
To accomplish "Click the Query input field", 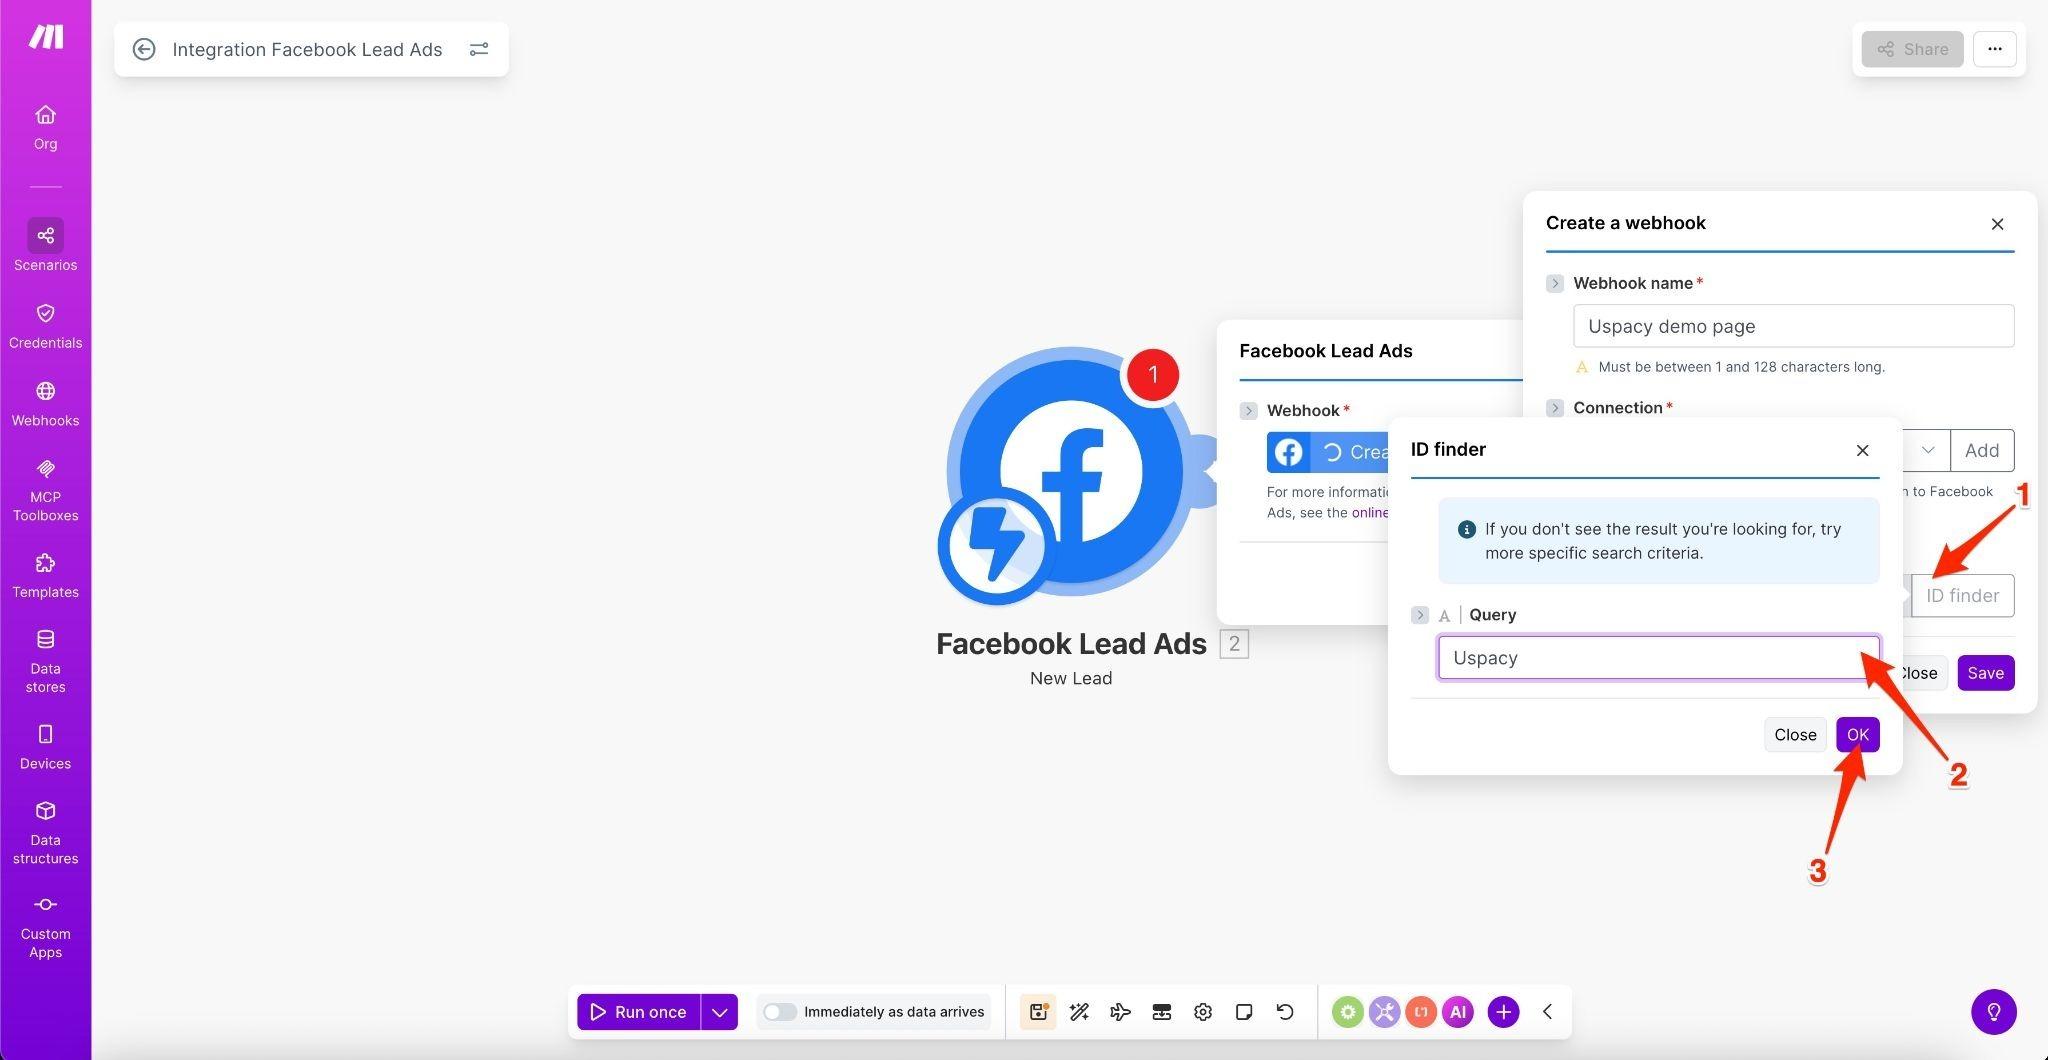I will [x=1658, y=658].
